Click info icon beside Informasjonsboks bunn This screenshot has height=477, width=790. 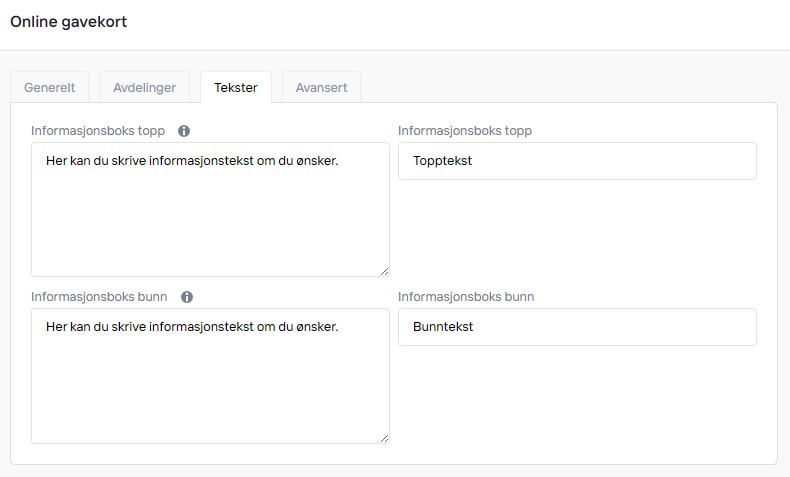point(187,297)
